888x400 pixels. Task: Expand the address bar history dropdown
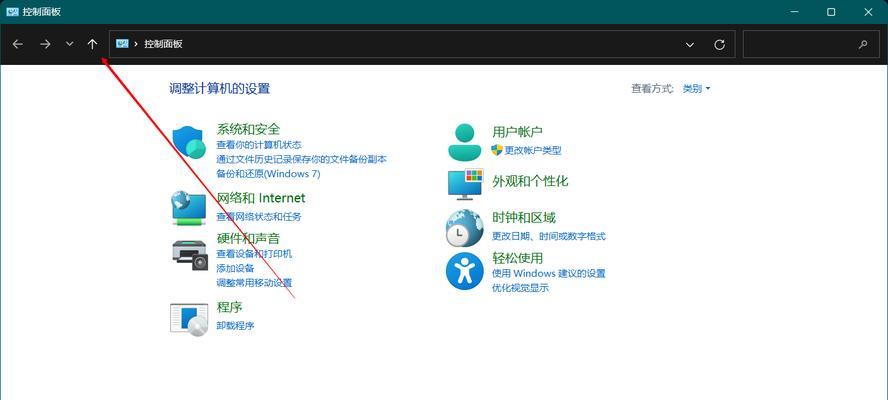[690, 45]
